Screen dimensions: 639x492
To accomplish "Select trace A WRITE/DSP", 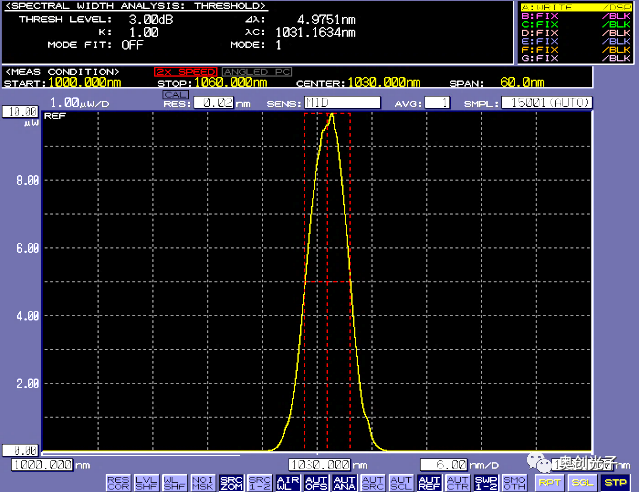I will (576, 7).
